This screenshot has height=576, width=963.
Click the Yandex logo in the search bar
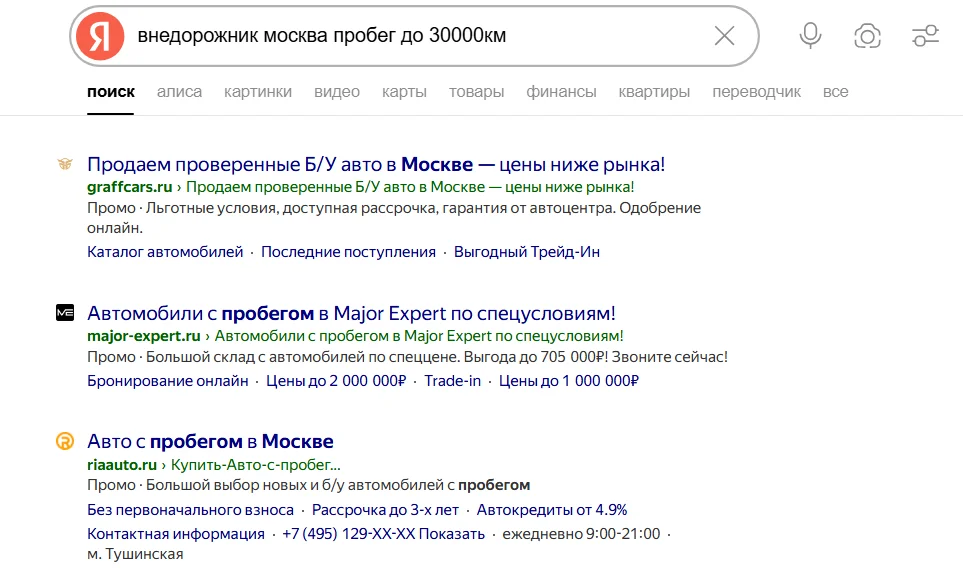coord(96,35)
